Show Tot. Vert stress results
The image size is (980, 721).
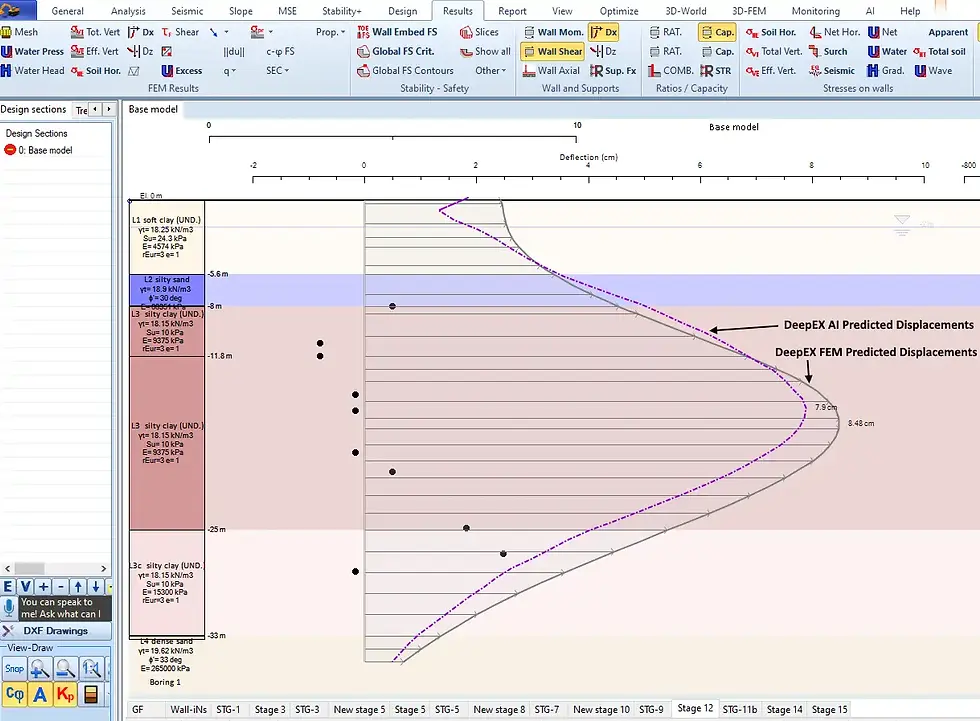point(96,32)
